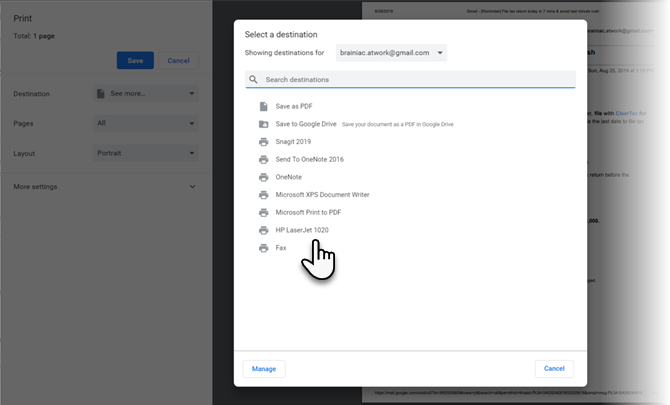Click Cancel in the Print panel
The image size is (670, 405).
tap(179, 61)
